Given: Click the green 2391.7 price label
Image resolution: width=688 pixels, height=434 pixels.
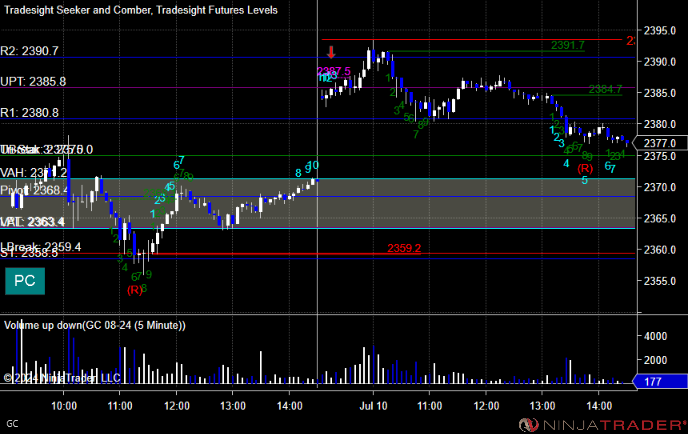Looking at the screenshot, I should (568, 45).
